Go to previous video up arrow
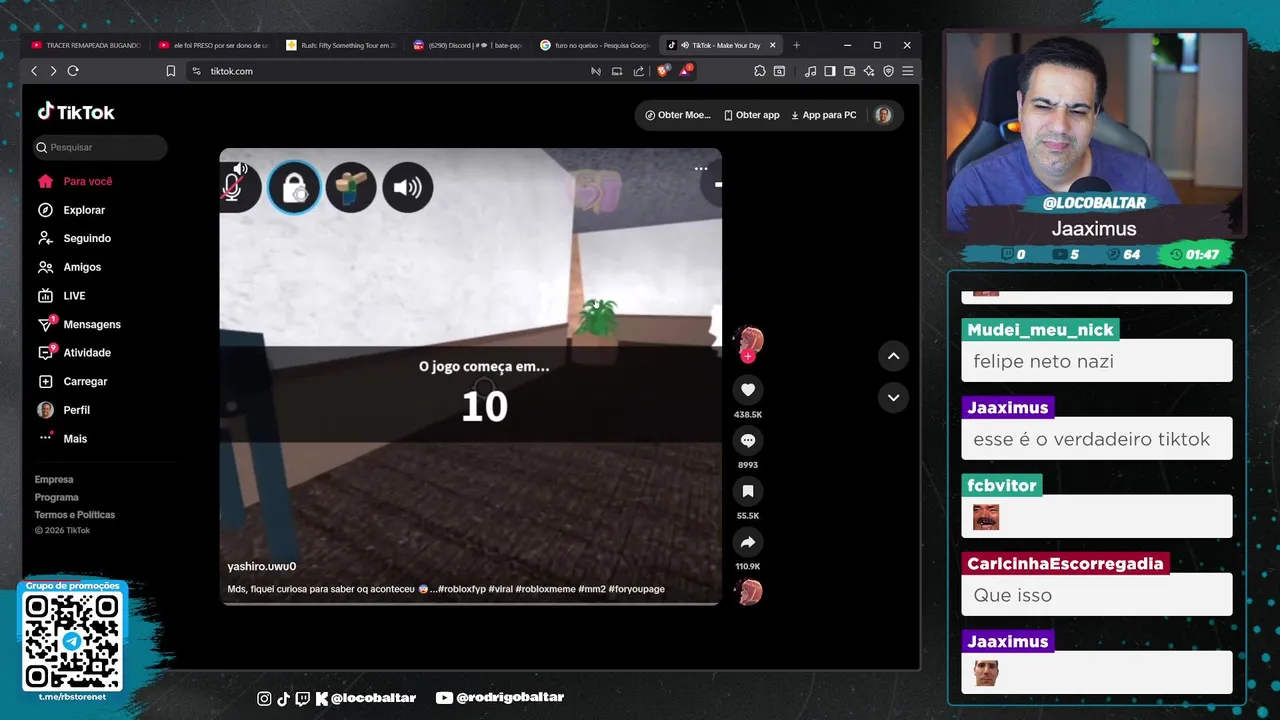This screenshot has height=720, width=1280. point(893,356)
